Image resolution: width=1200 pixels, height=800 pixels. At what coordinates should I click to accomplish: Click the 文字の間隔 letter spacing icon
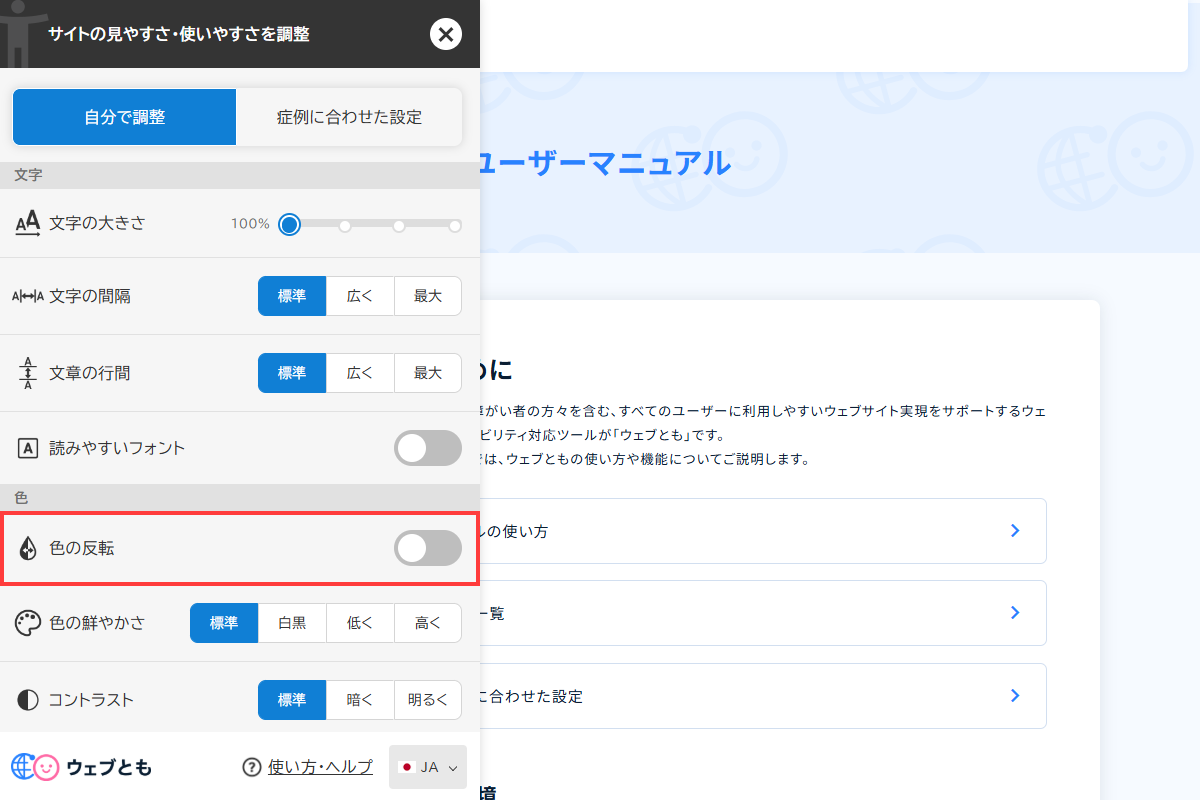(x=27, y=295)
